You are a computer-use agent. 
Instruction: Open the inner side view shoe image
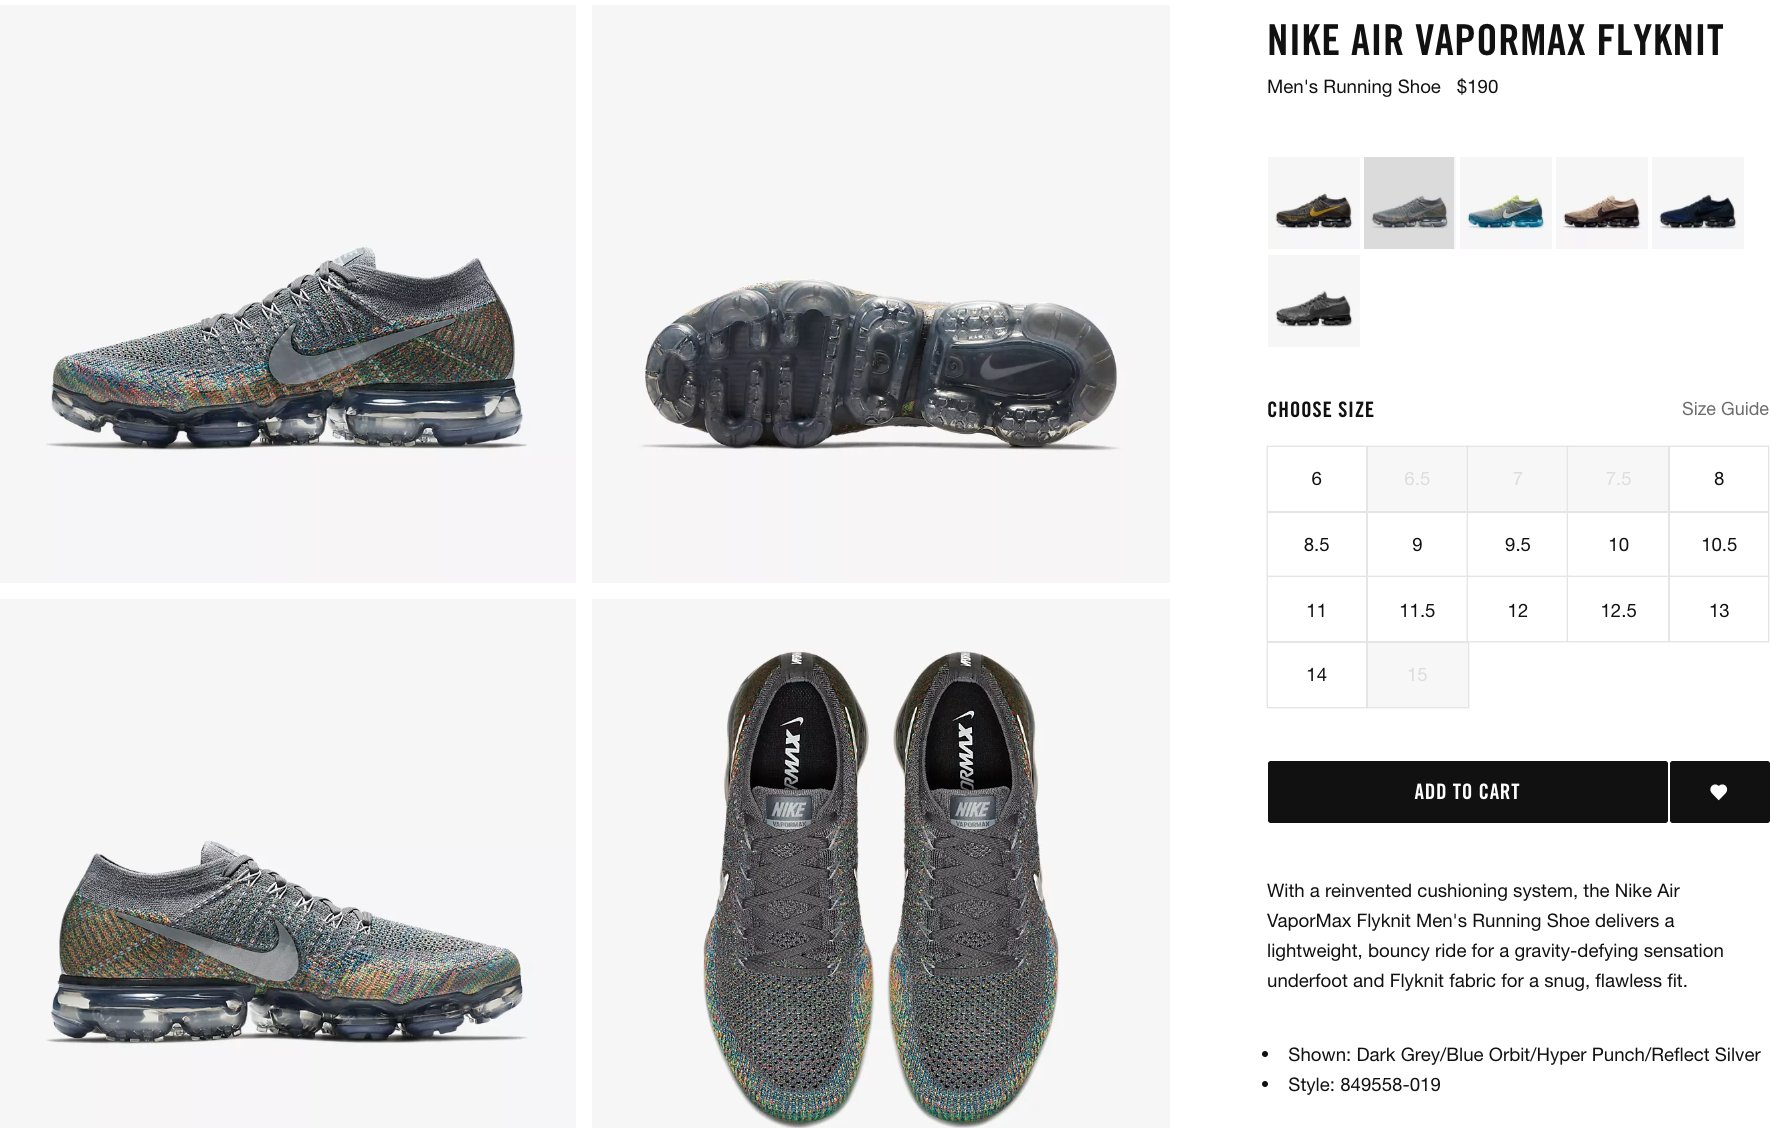(x=288, y=863)
